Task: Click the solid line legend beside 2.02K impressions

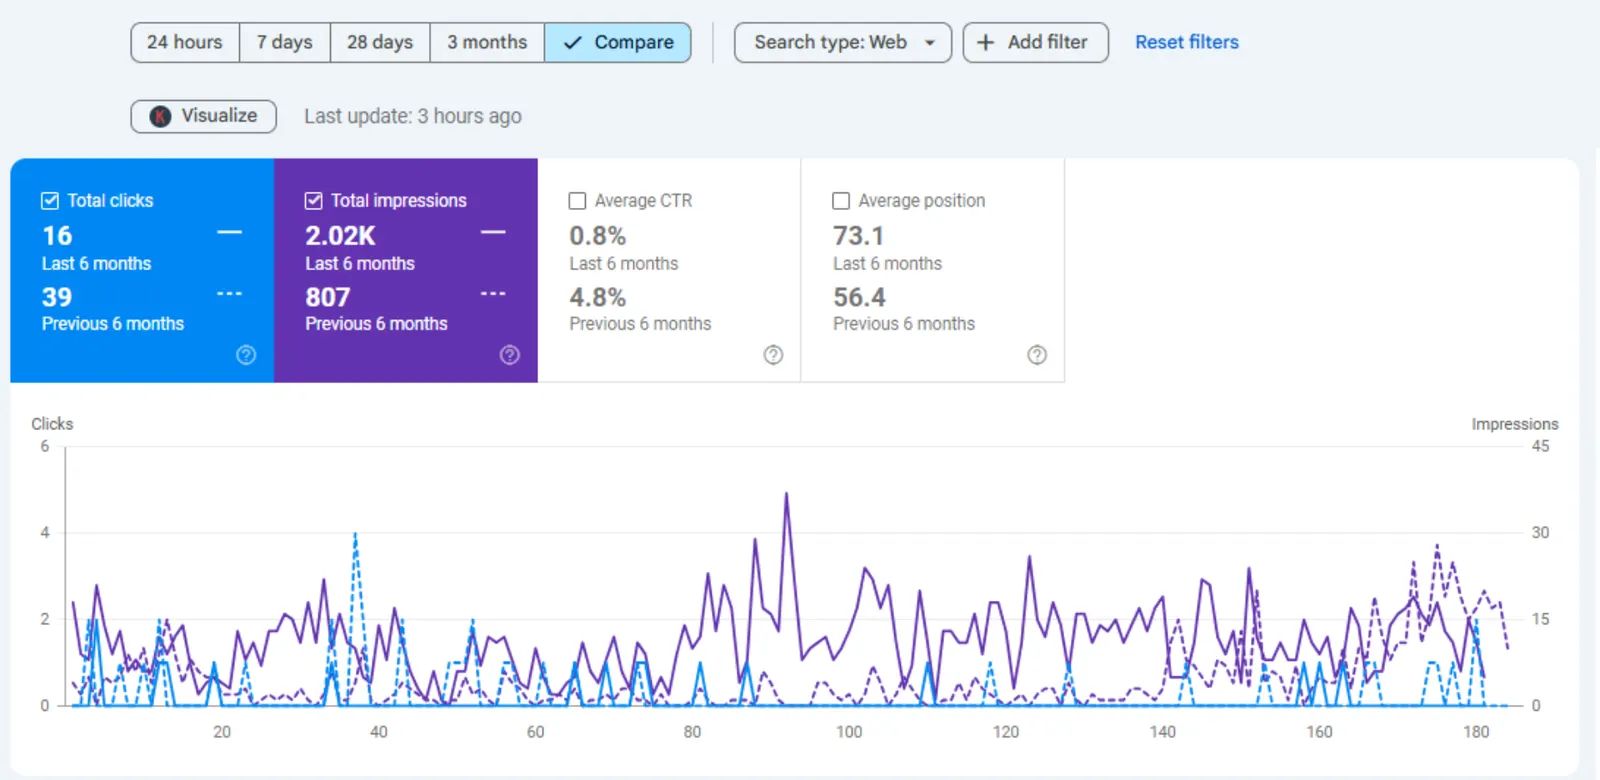Action: click(x=493, y=233)
